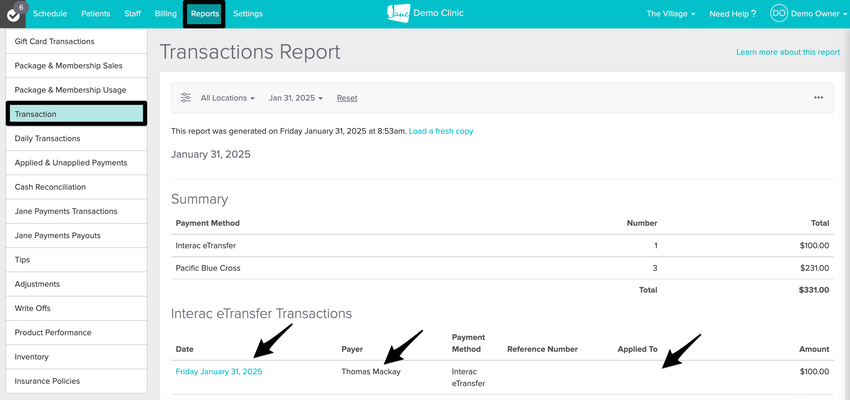Open the Demo Owner account menu

(x=818, y=14)
